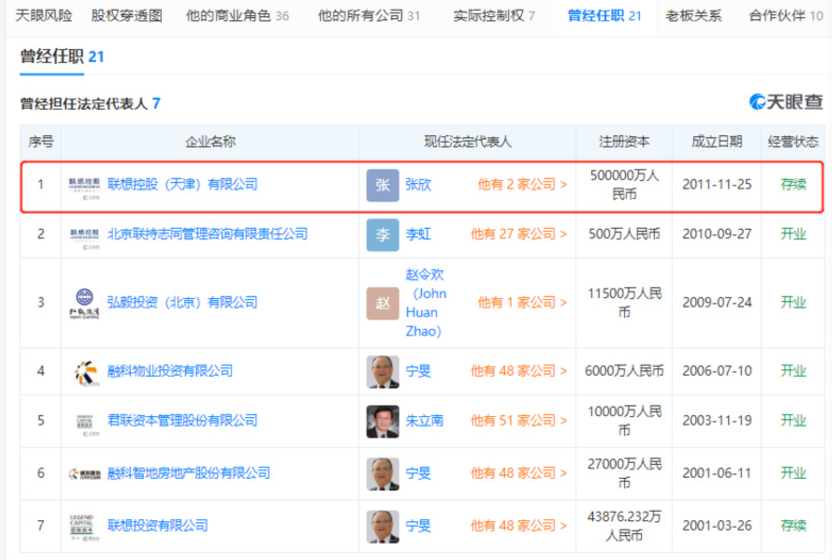Screen dimensions: 832x560
Task: Click 存续 status in 联想控股（天津）row
Action: 793,184
